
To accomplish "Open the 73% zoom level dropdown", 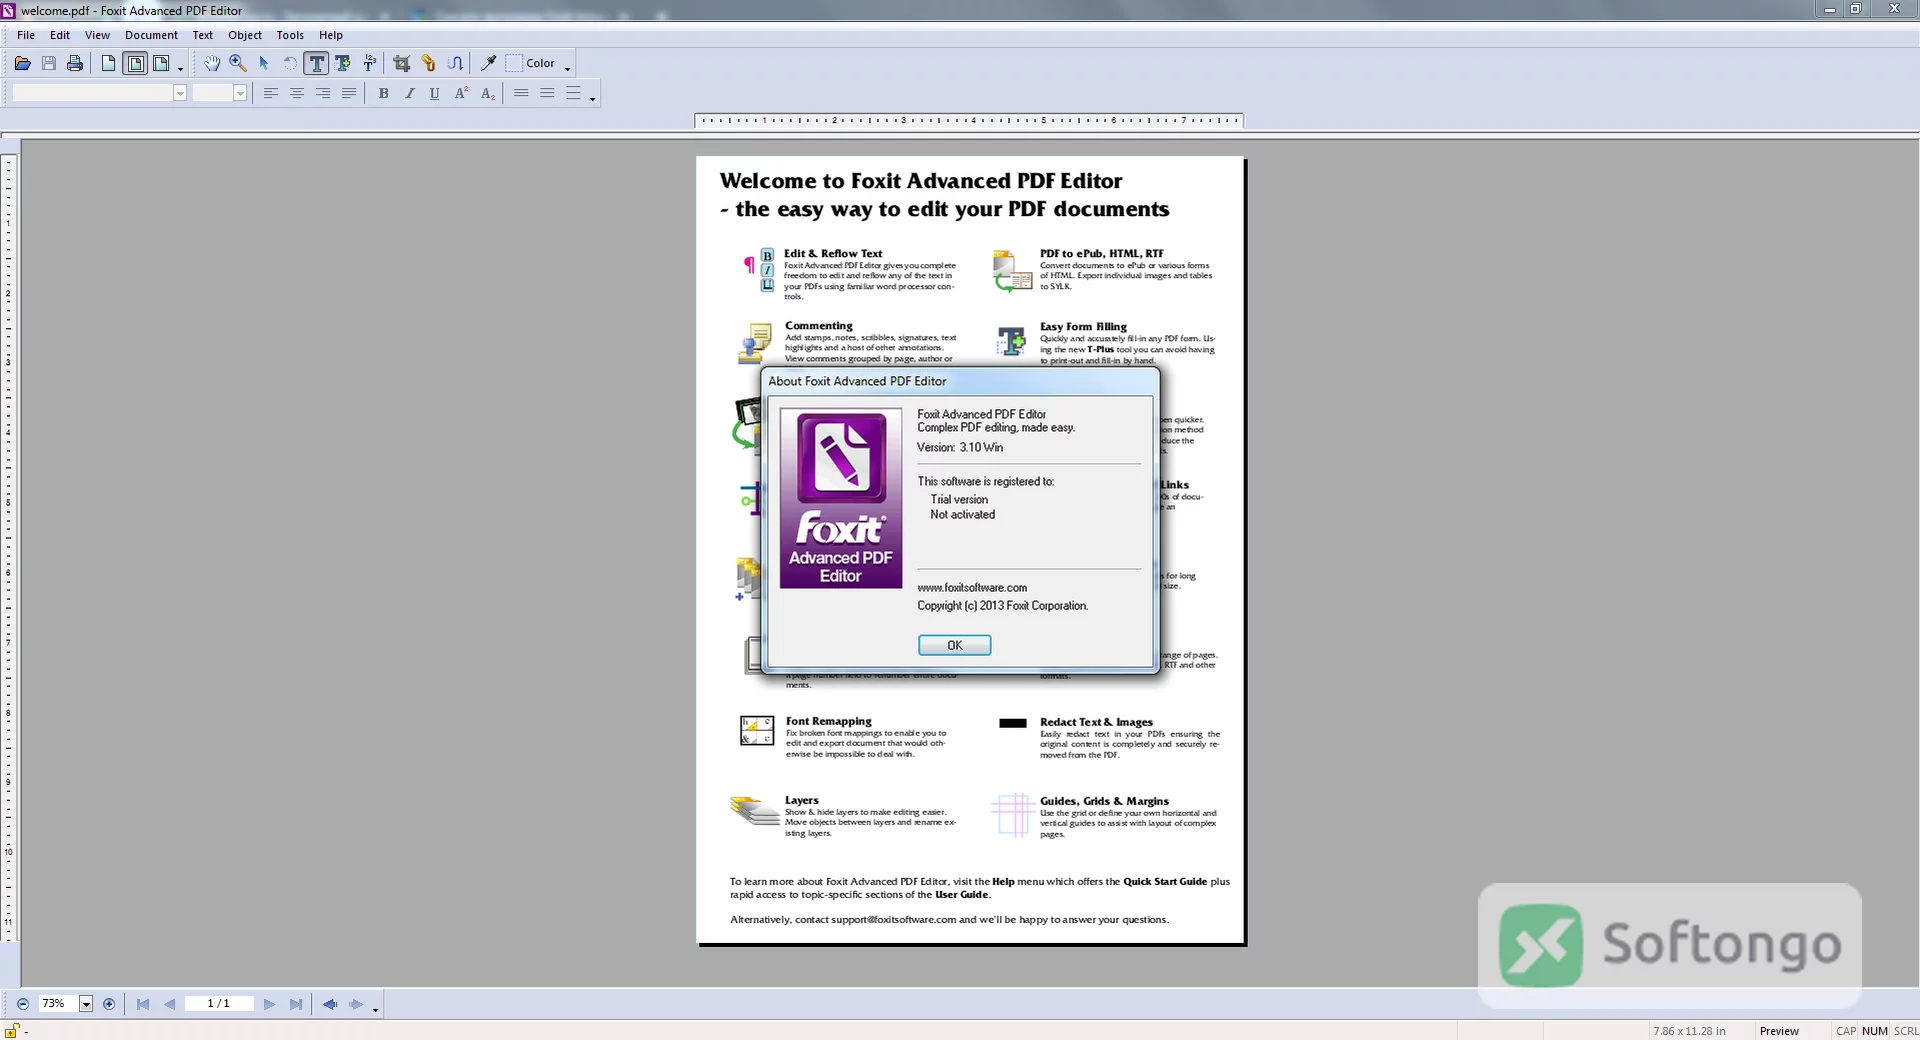I will [86, 1004].
